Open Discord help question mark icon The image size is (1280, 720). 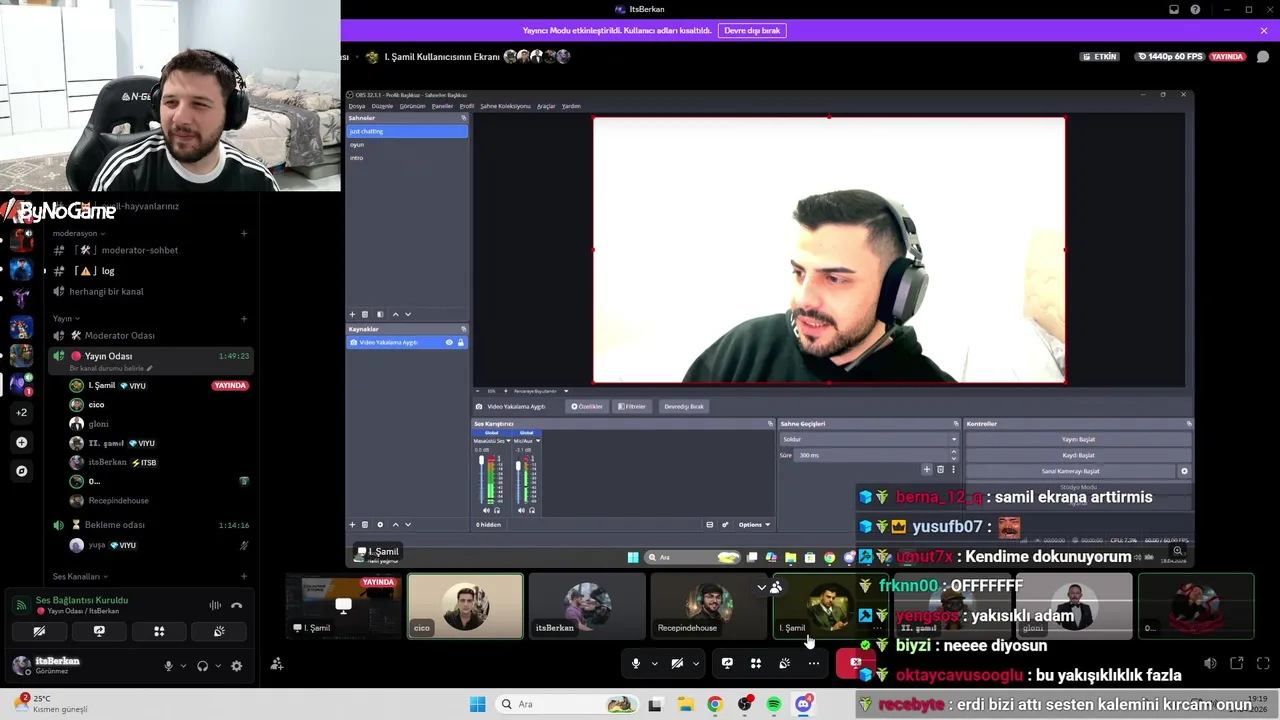pos(1196,9)
